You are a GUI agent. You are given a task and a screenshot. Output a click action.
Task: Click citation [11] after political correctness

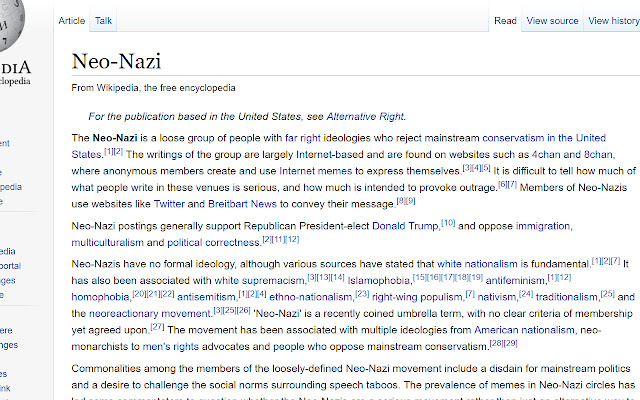279,239
